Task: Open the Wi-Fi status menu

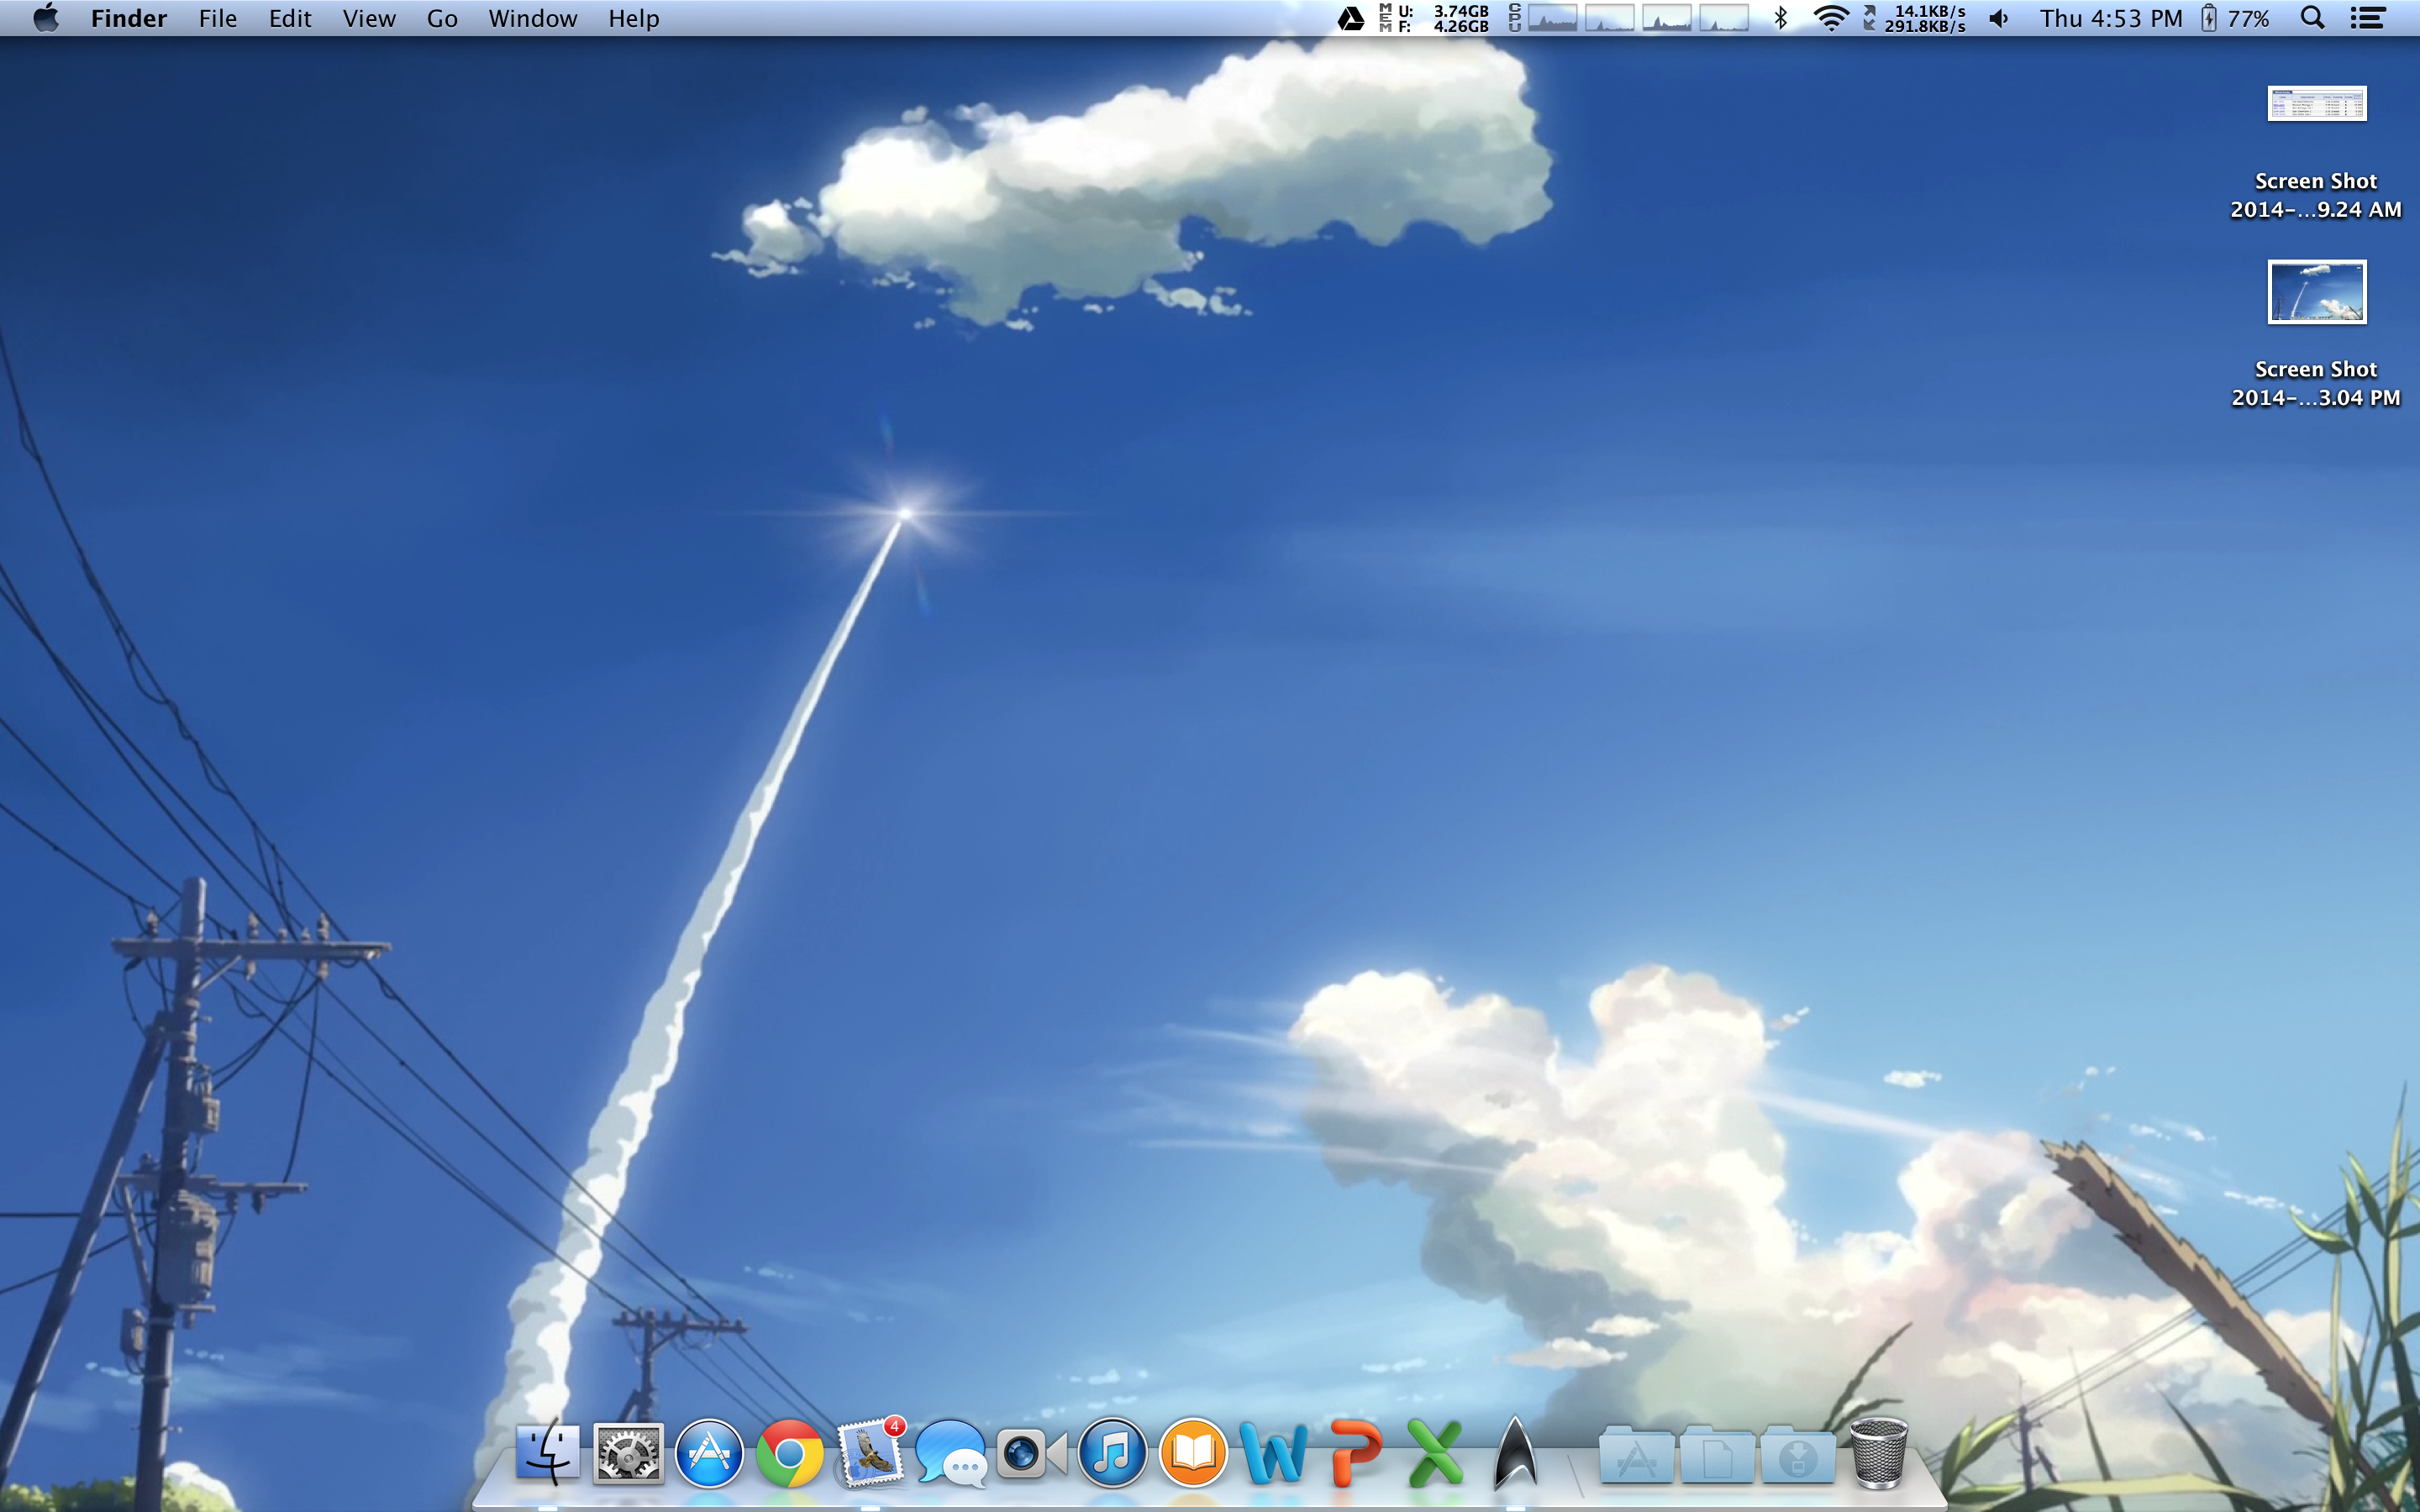Action: [x=1830, y=18]
